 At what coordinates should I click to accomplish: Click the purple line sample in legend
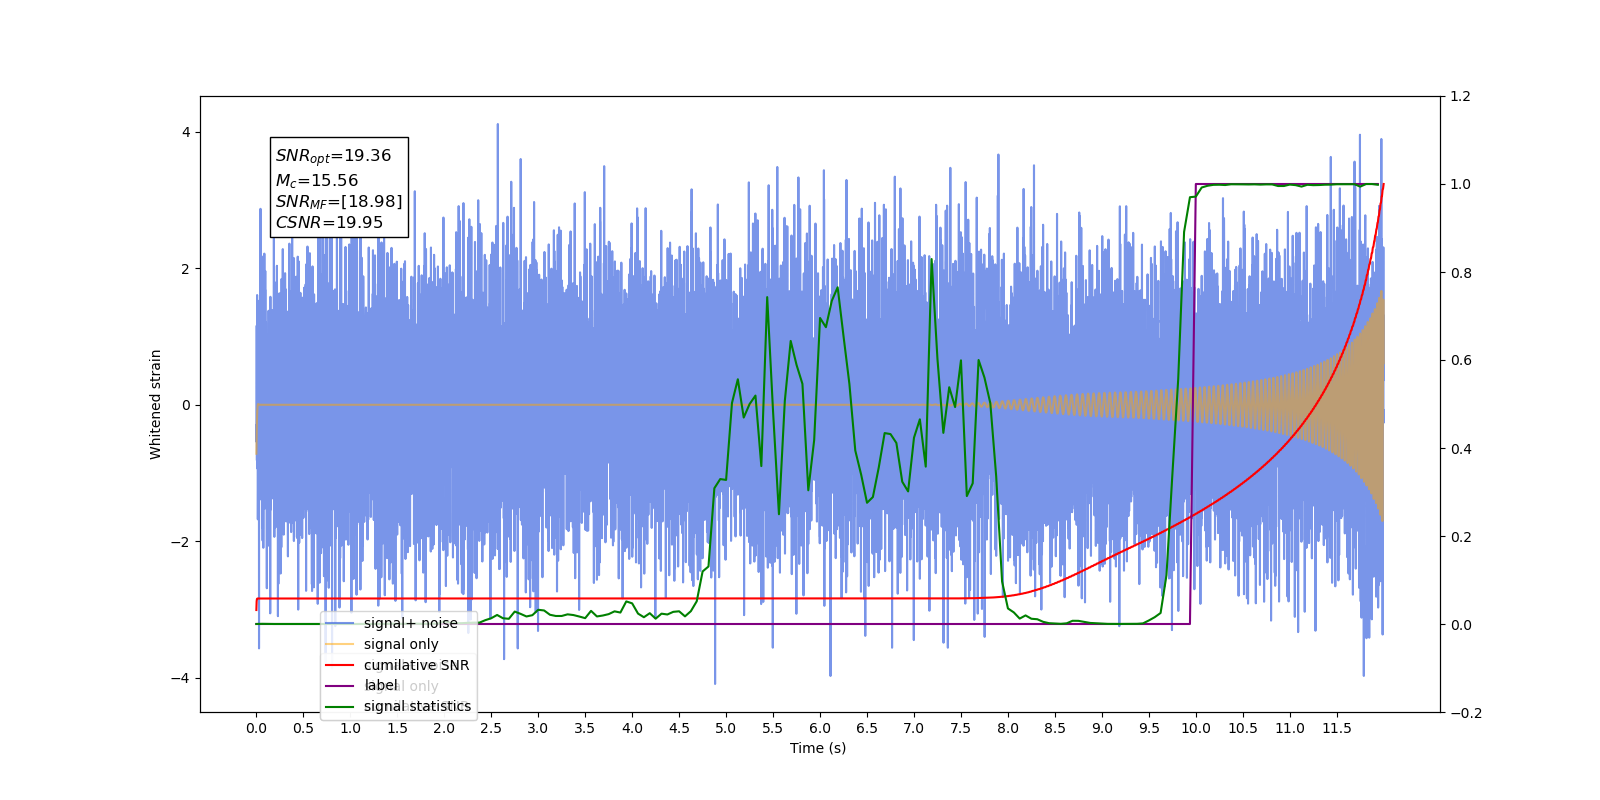point(340,685)
